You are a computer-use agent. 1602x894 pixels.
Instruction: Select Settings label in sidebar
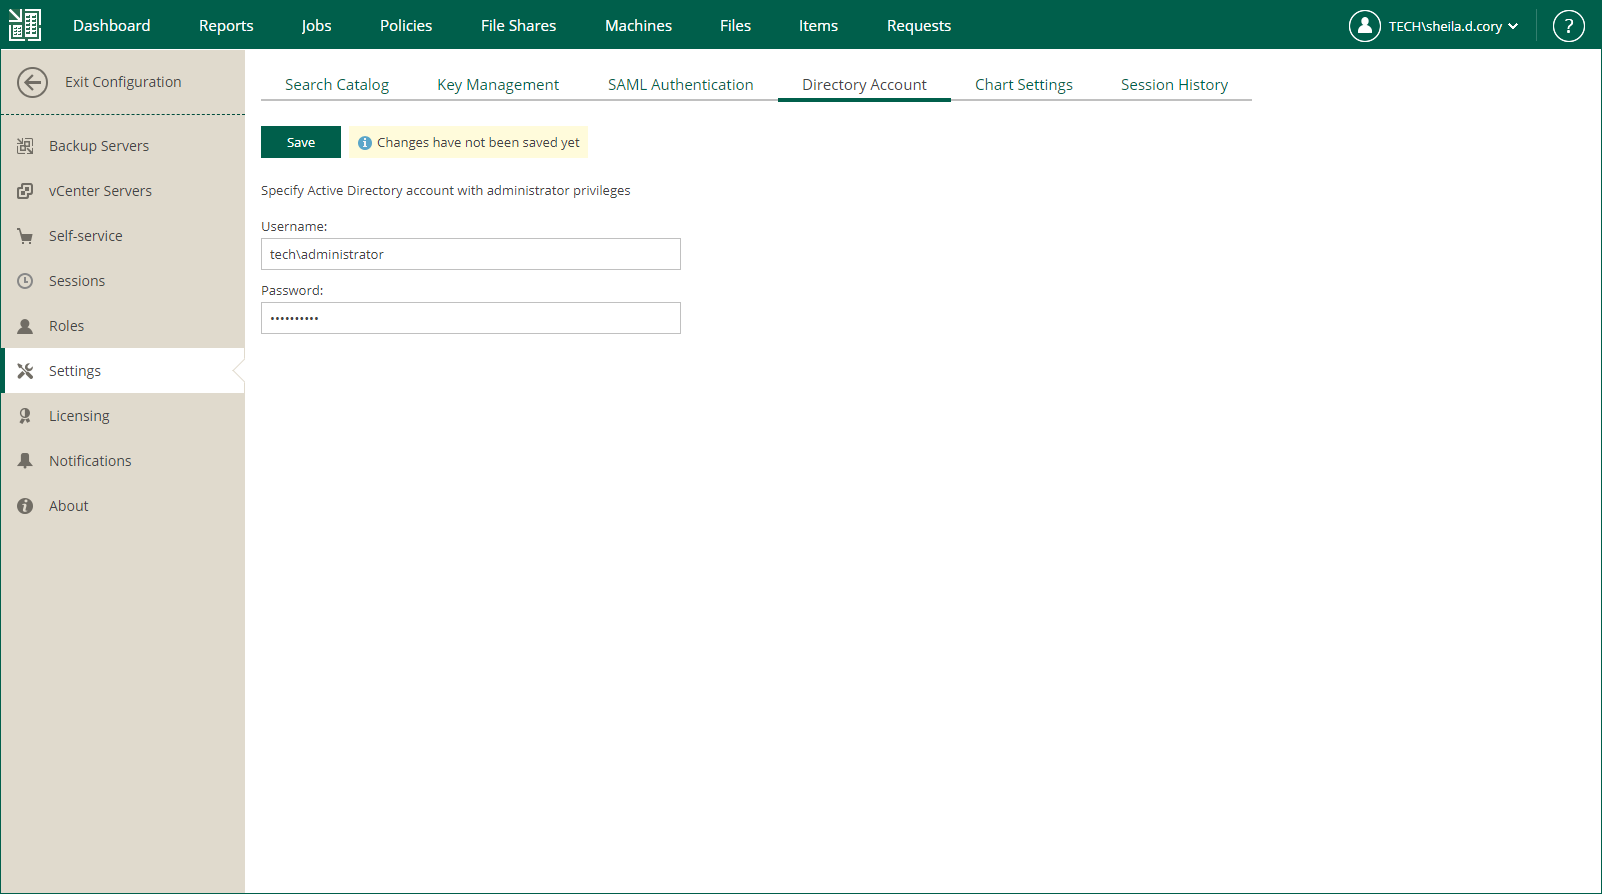coord(75,371)
